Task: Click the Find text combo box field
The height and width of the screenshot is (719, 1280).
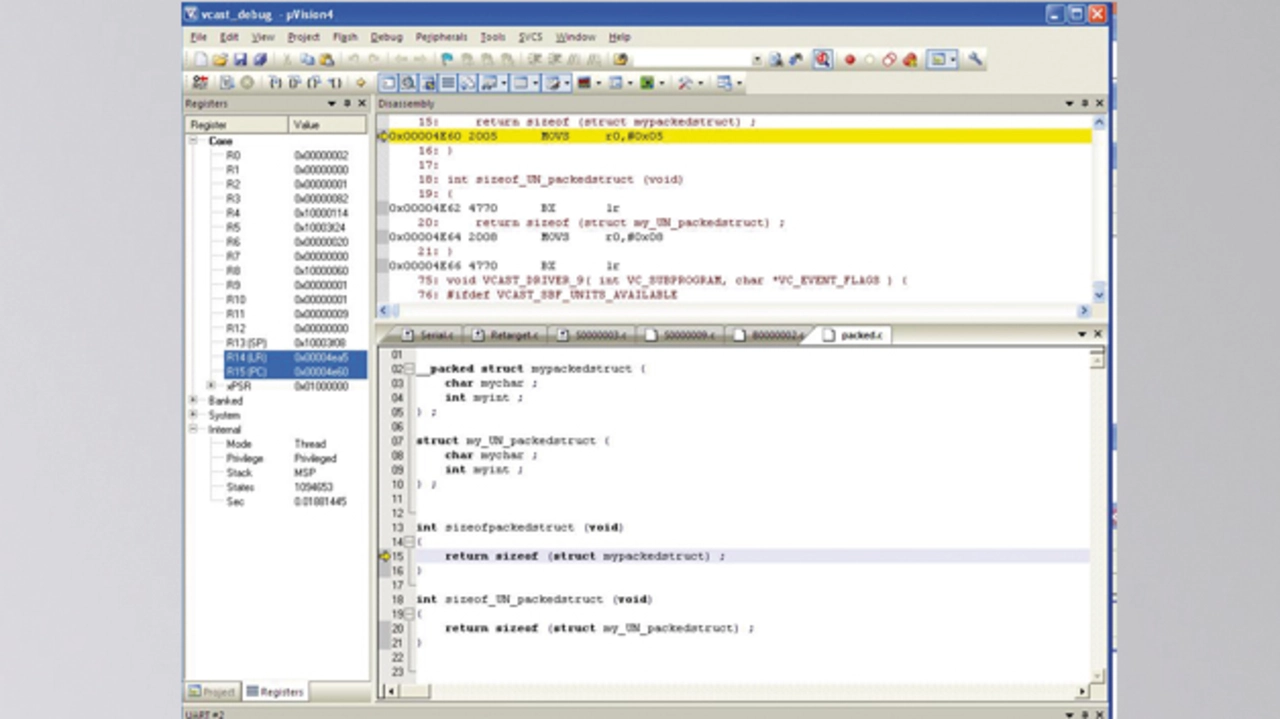Action: coord(690,60)
